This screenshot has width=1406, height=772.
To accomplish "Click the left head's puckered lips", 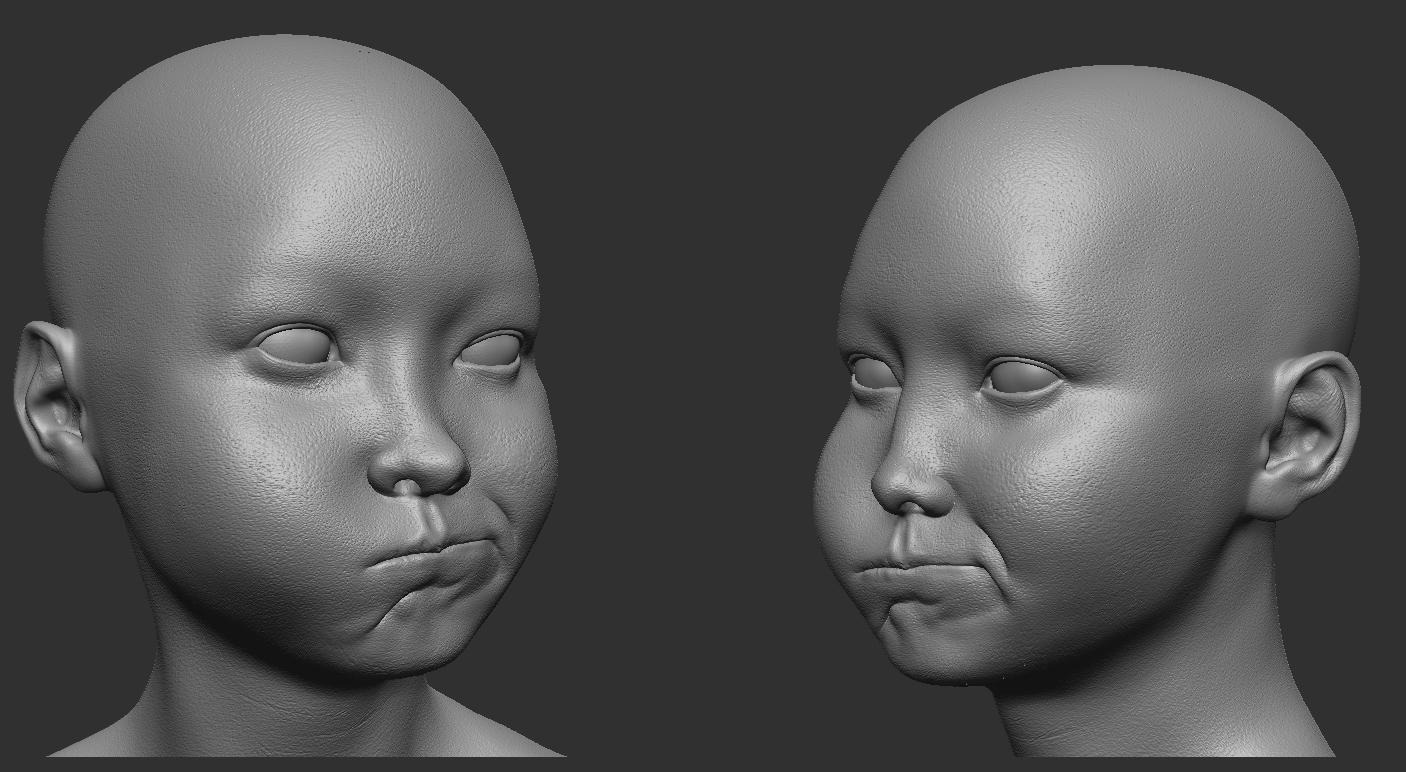I will 435,555.
